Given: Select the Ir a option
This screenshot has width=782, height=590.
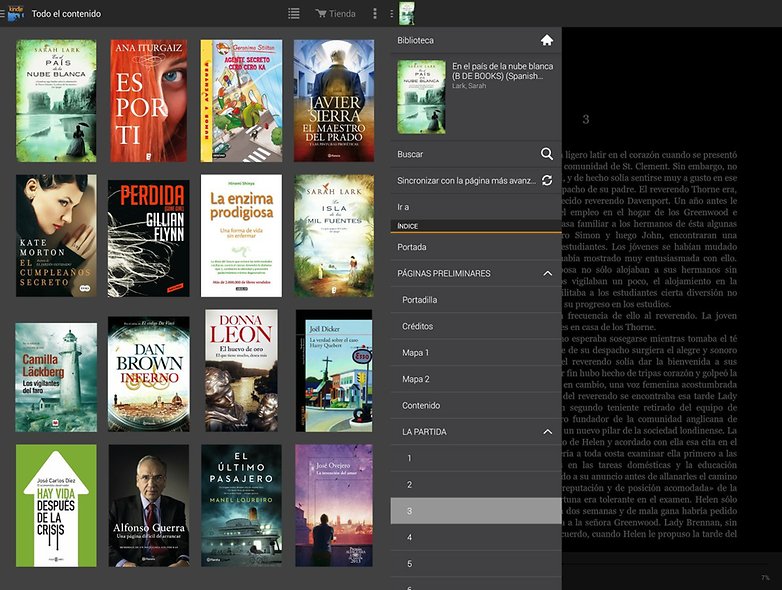Looking at the screenshot, I should (476, 207).
